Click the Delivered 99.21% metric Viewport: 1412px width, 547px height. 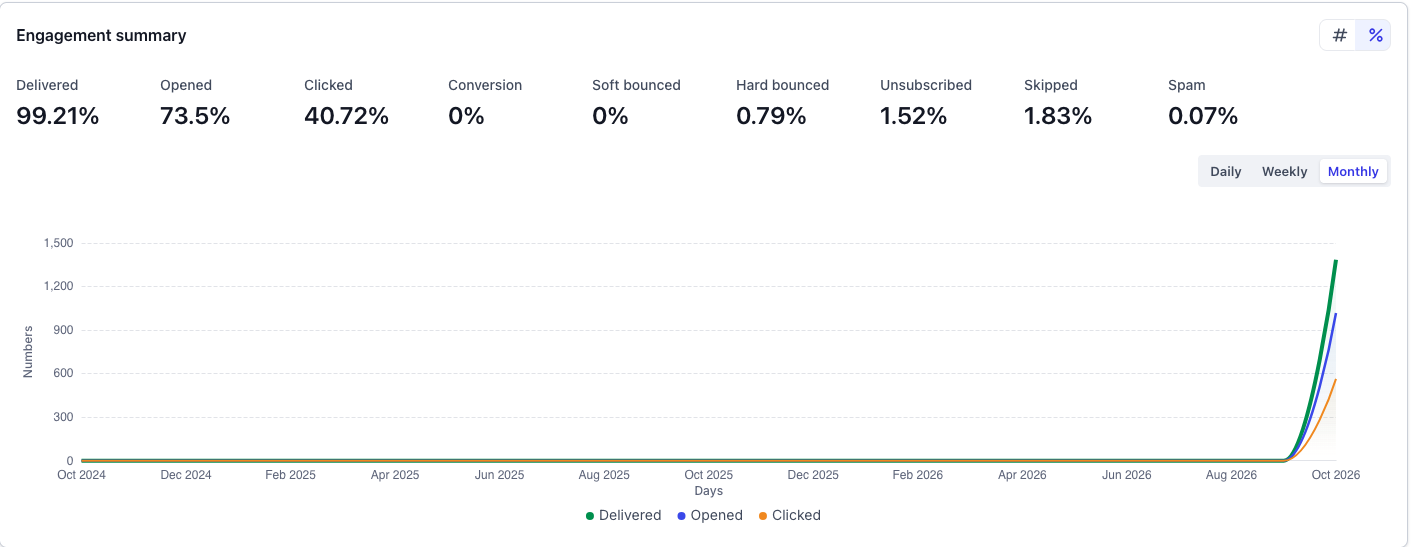(58, 103)
